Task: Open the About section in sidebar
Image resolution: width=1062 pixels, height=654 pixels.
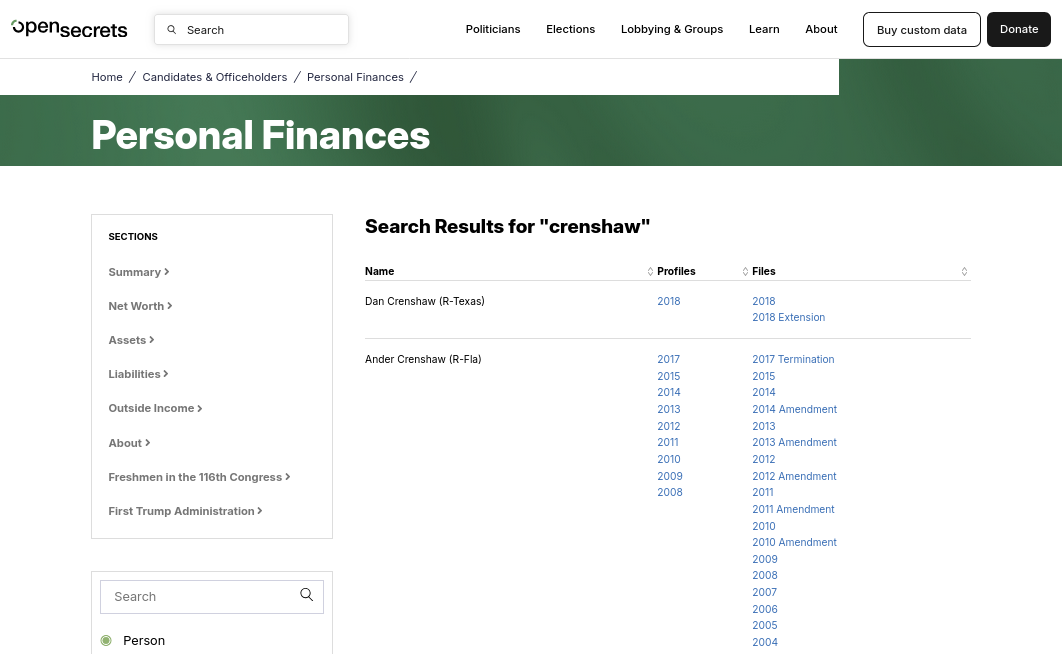Action: tap(129, 443)
